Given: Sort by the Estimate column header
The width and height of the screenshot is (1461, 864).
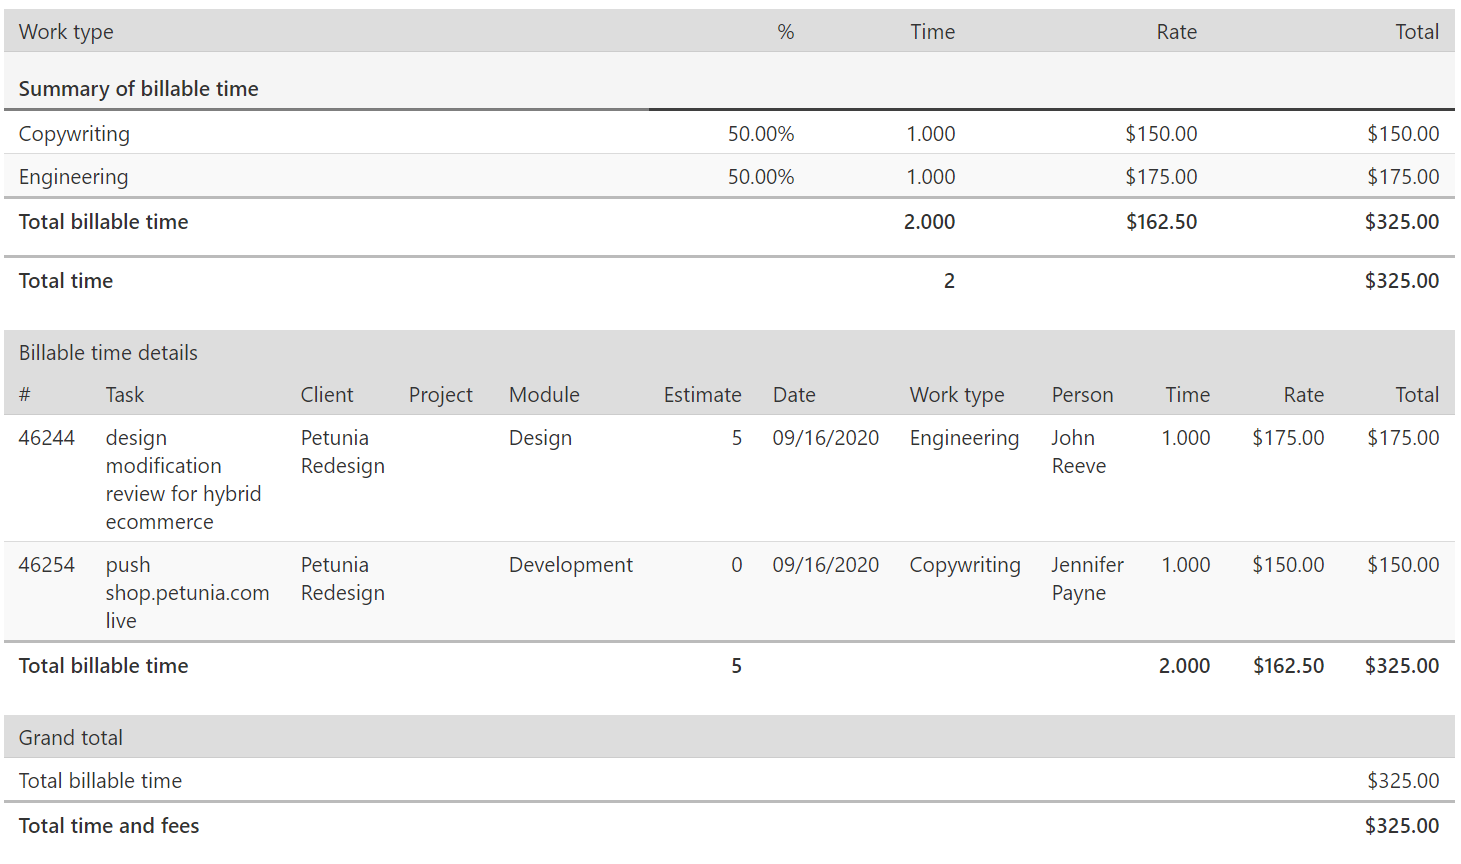Looking at the screenshot, I should pyautogui.click(x=702, y=395).
